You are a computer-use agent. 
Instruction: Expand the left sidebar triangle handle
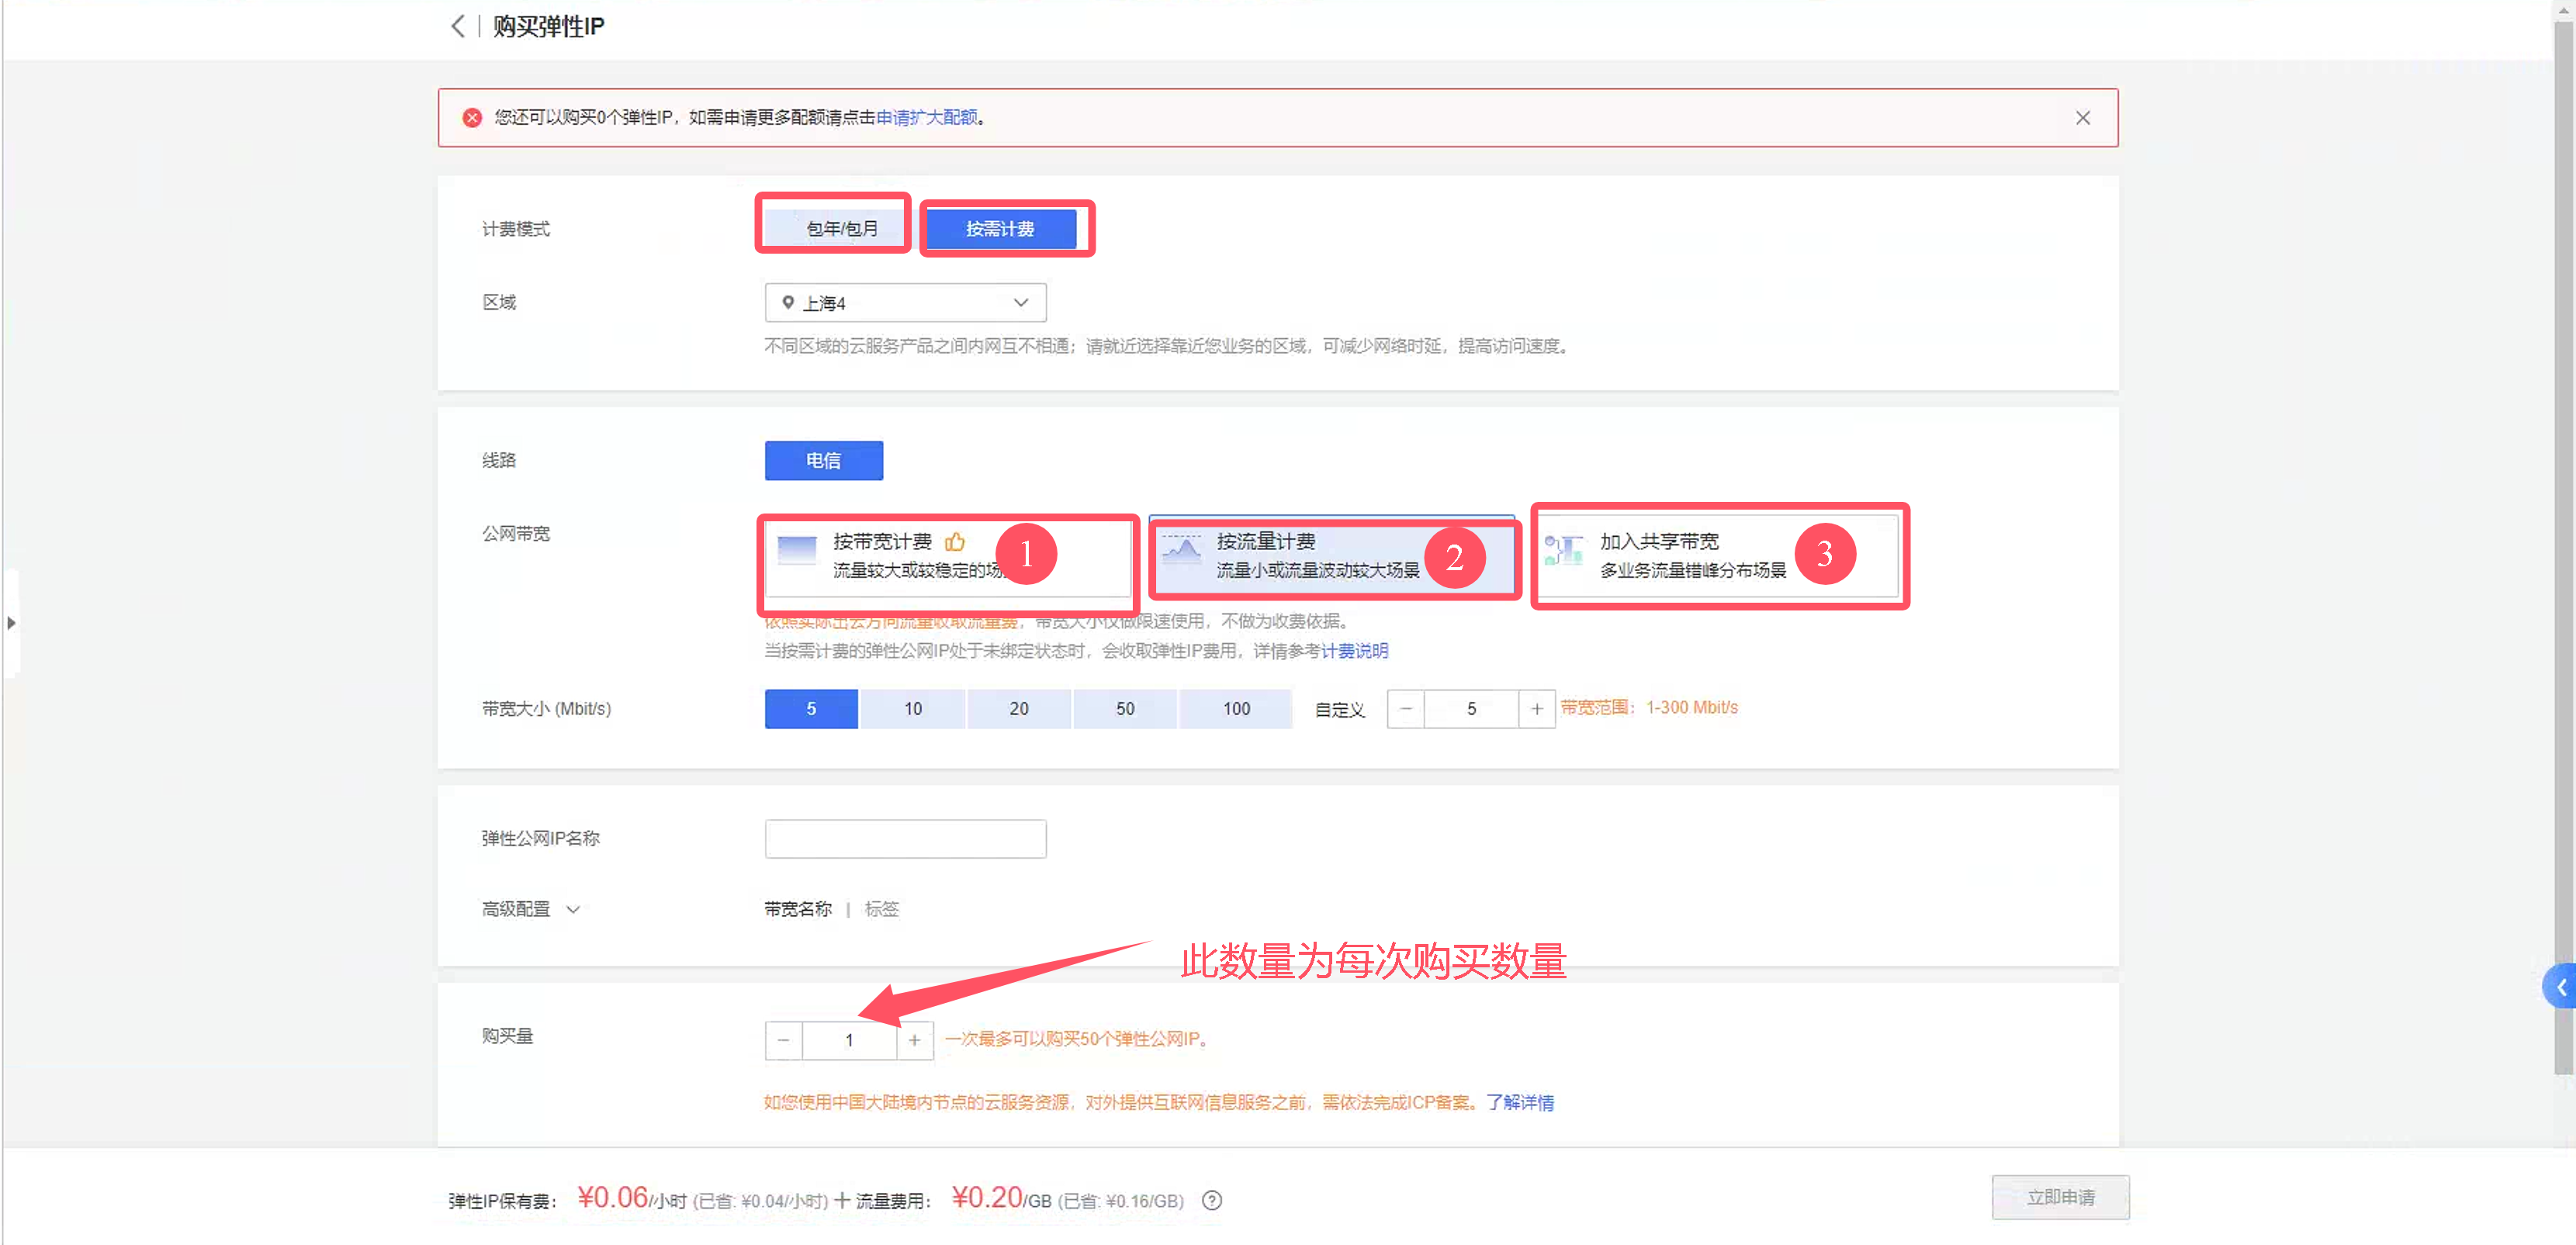11,623
